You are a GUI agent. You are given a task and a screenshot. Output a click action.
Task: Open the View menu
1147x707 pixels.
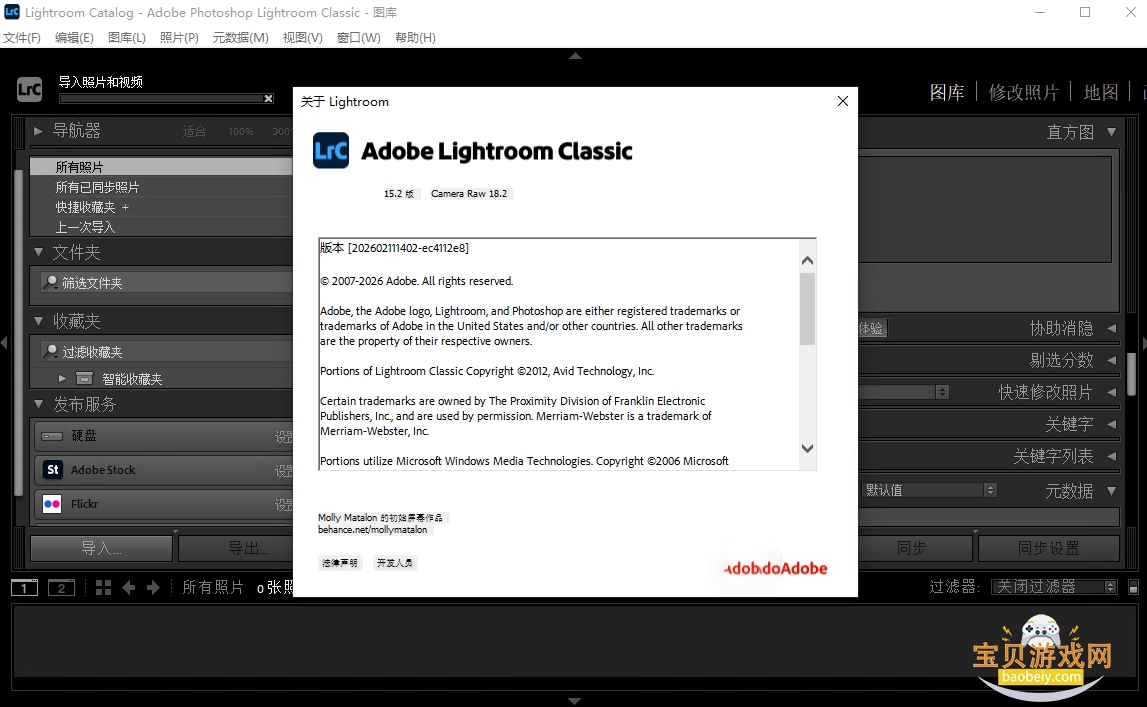point(303,37)
